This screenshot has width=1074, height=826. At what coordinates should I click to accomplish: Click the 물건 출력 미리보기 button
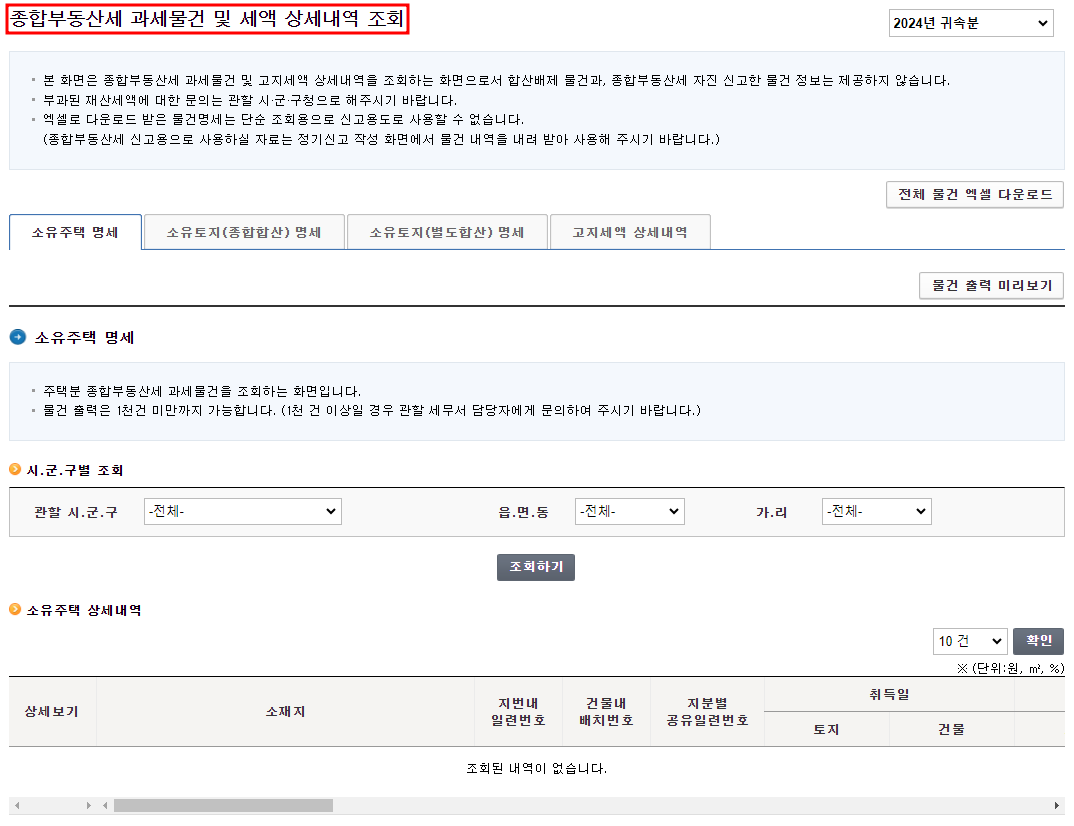click(991, 285)
